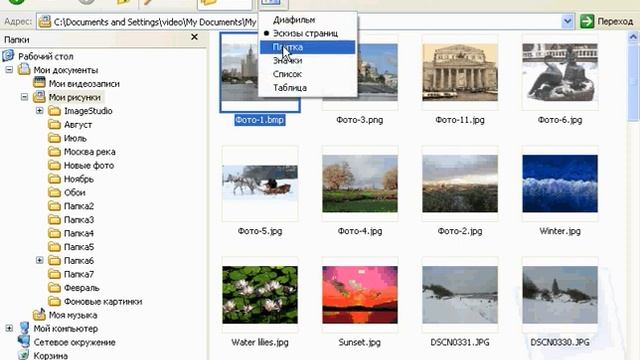
Task: Expand the Мой компьютер node
Action: (9, 328)
